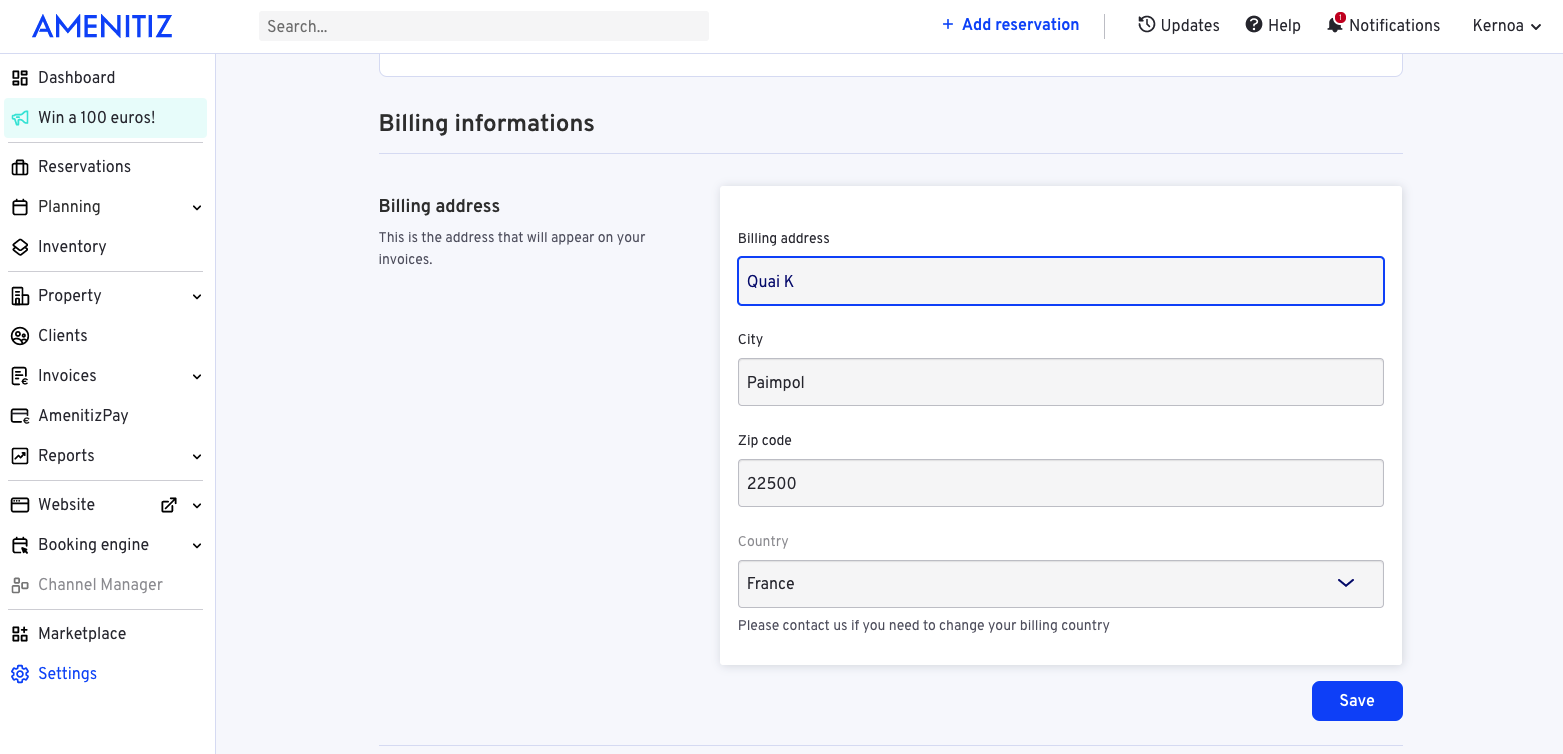Image resolution: width=1563 pixels, height=754 pixels.
Task: Click the Reports chart icon
Action: pyautogui.click(x=20, y=456)
